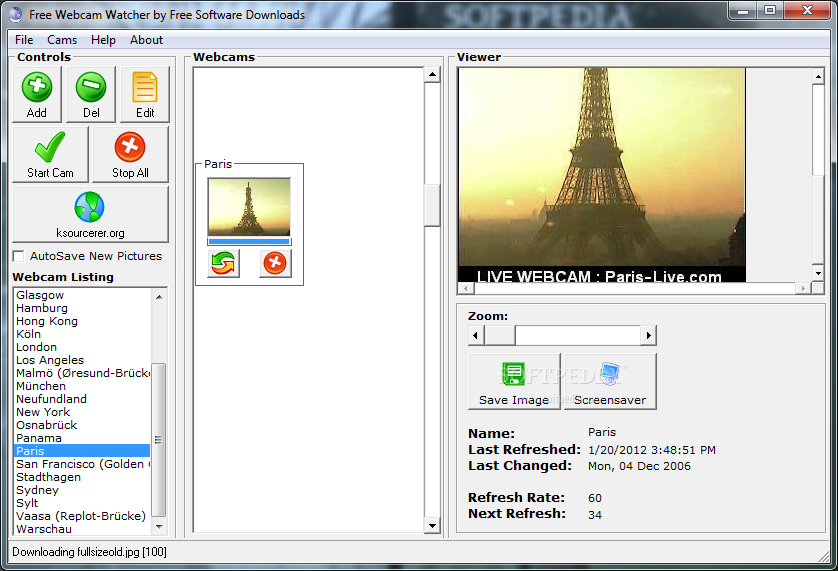
Task: Select San Francisco (Golden Gate) entry
Action: coord(82,464)
